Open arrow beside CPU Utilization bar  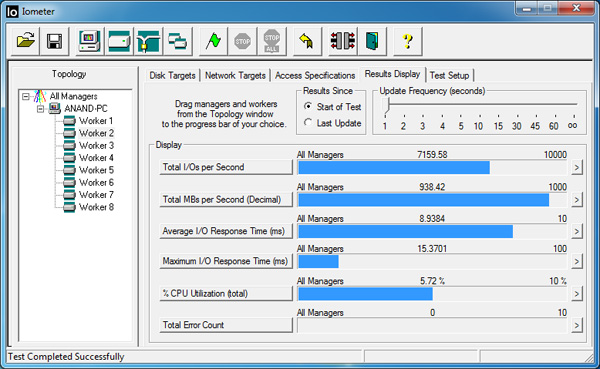point(577,294)
